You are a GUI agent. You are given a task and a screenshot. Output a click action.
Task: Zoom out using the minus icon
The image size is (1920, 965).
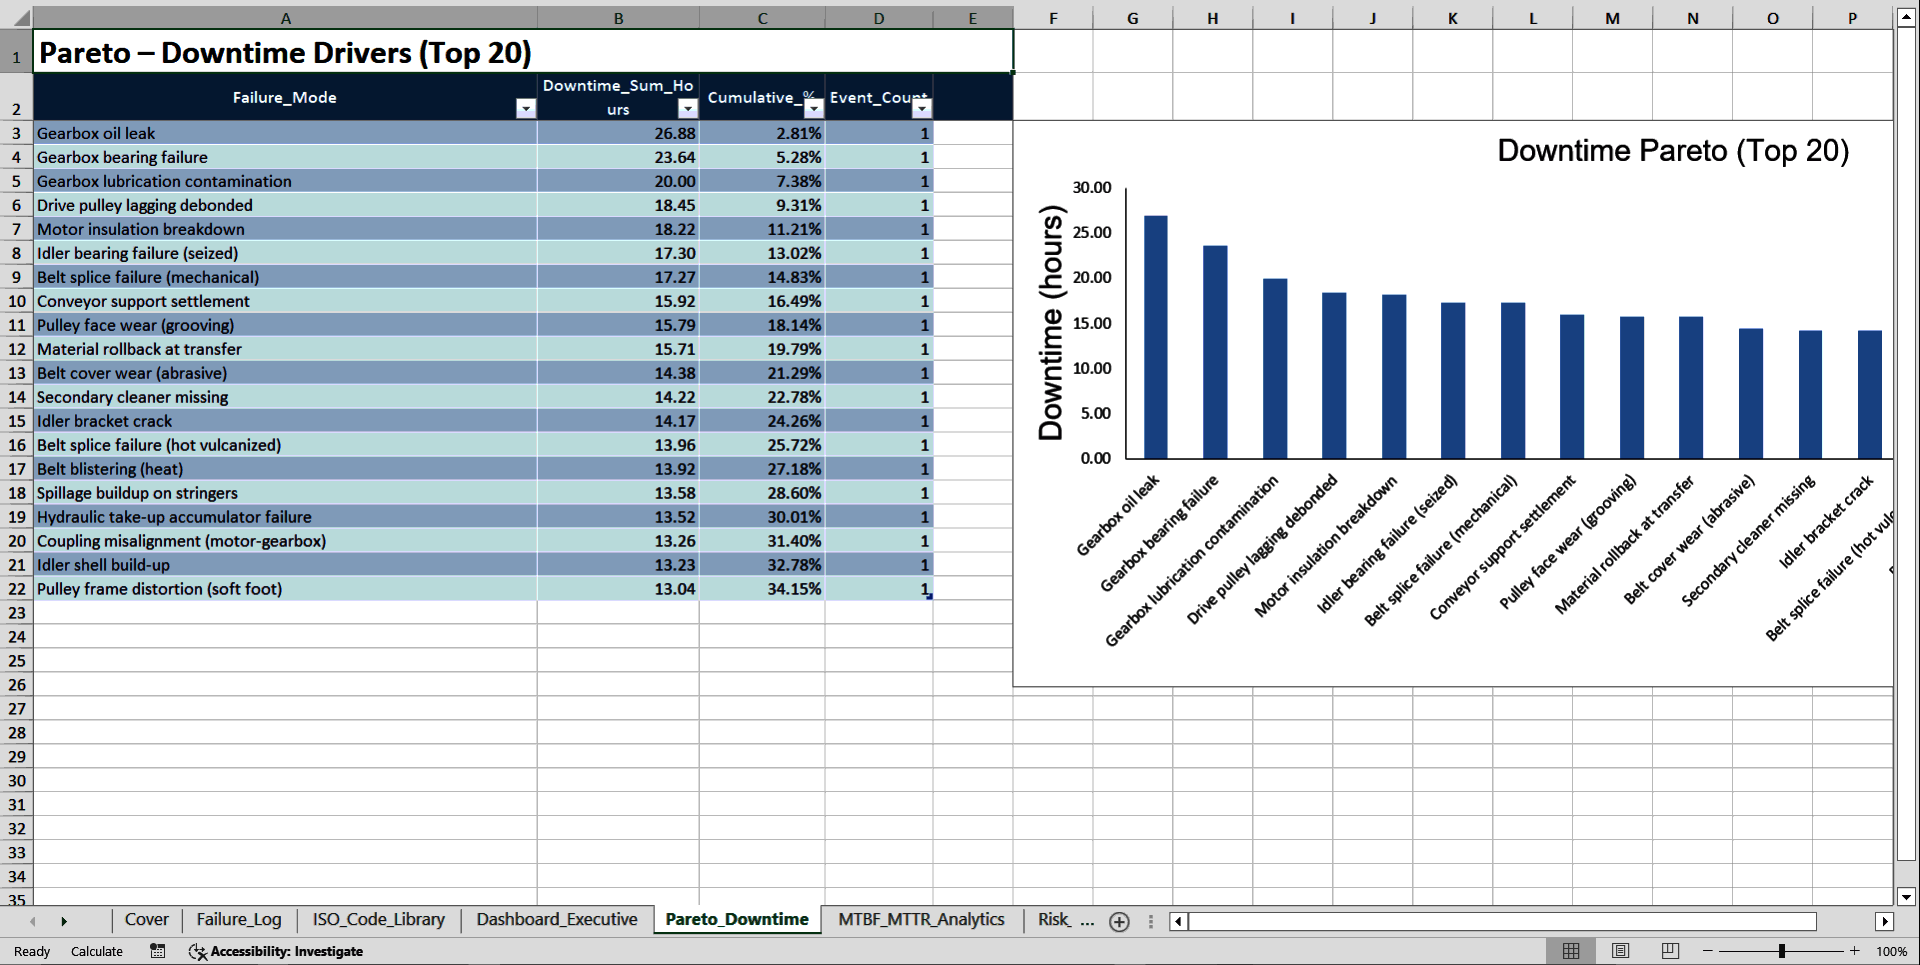coord(1707,951)
